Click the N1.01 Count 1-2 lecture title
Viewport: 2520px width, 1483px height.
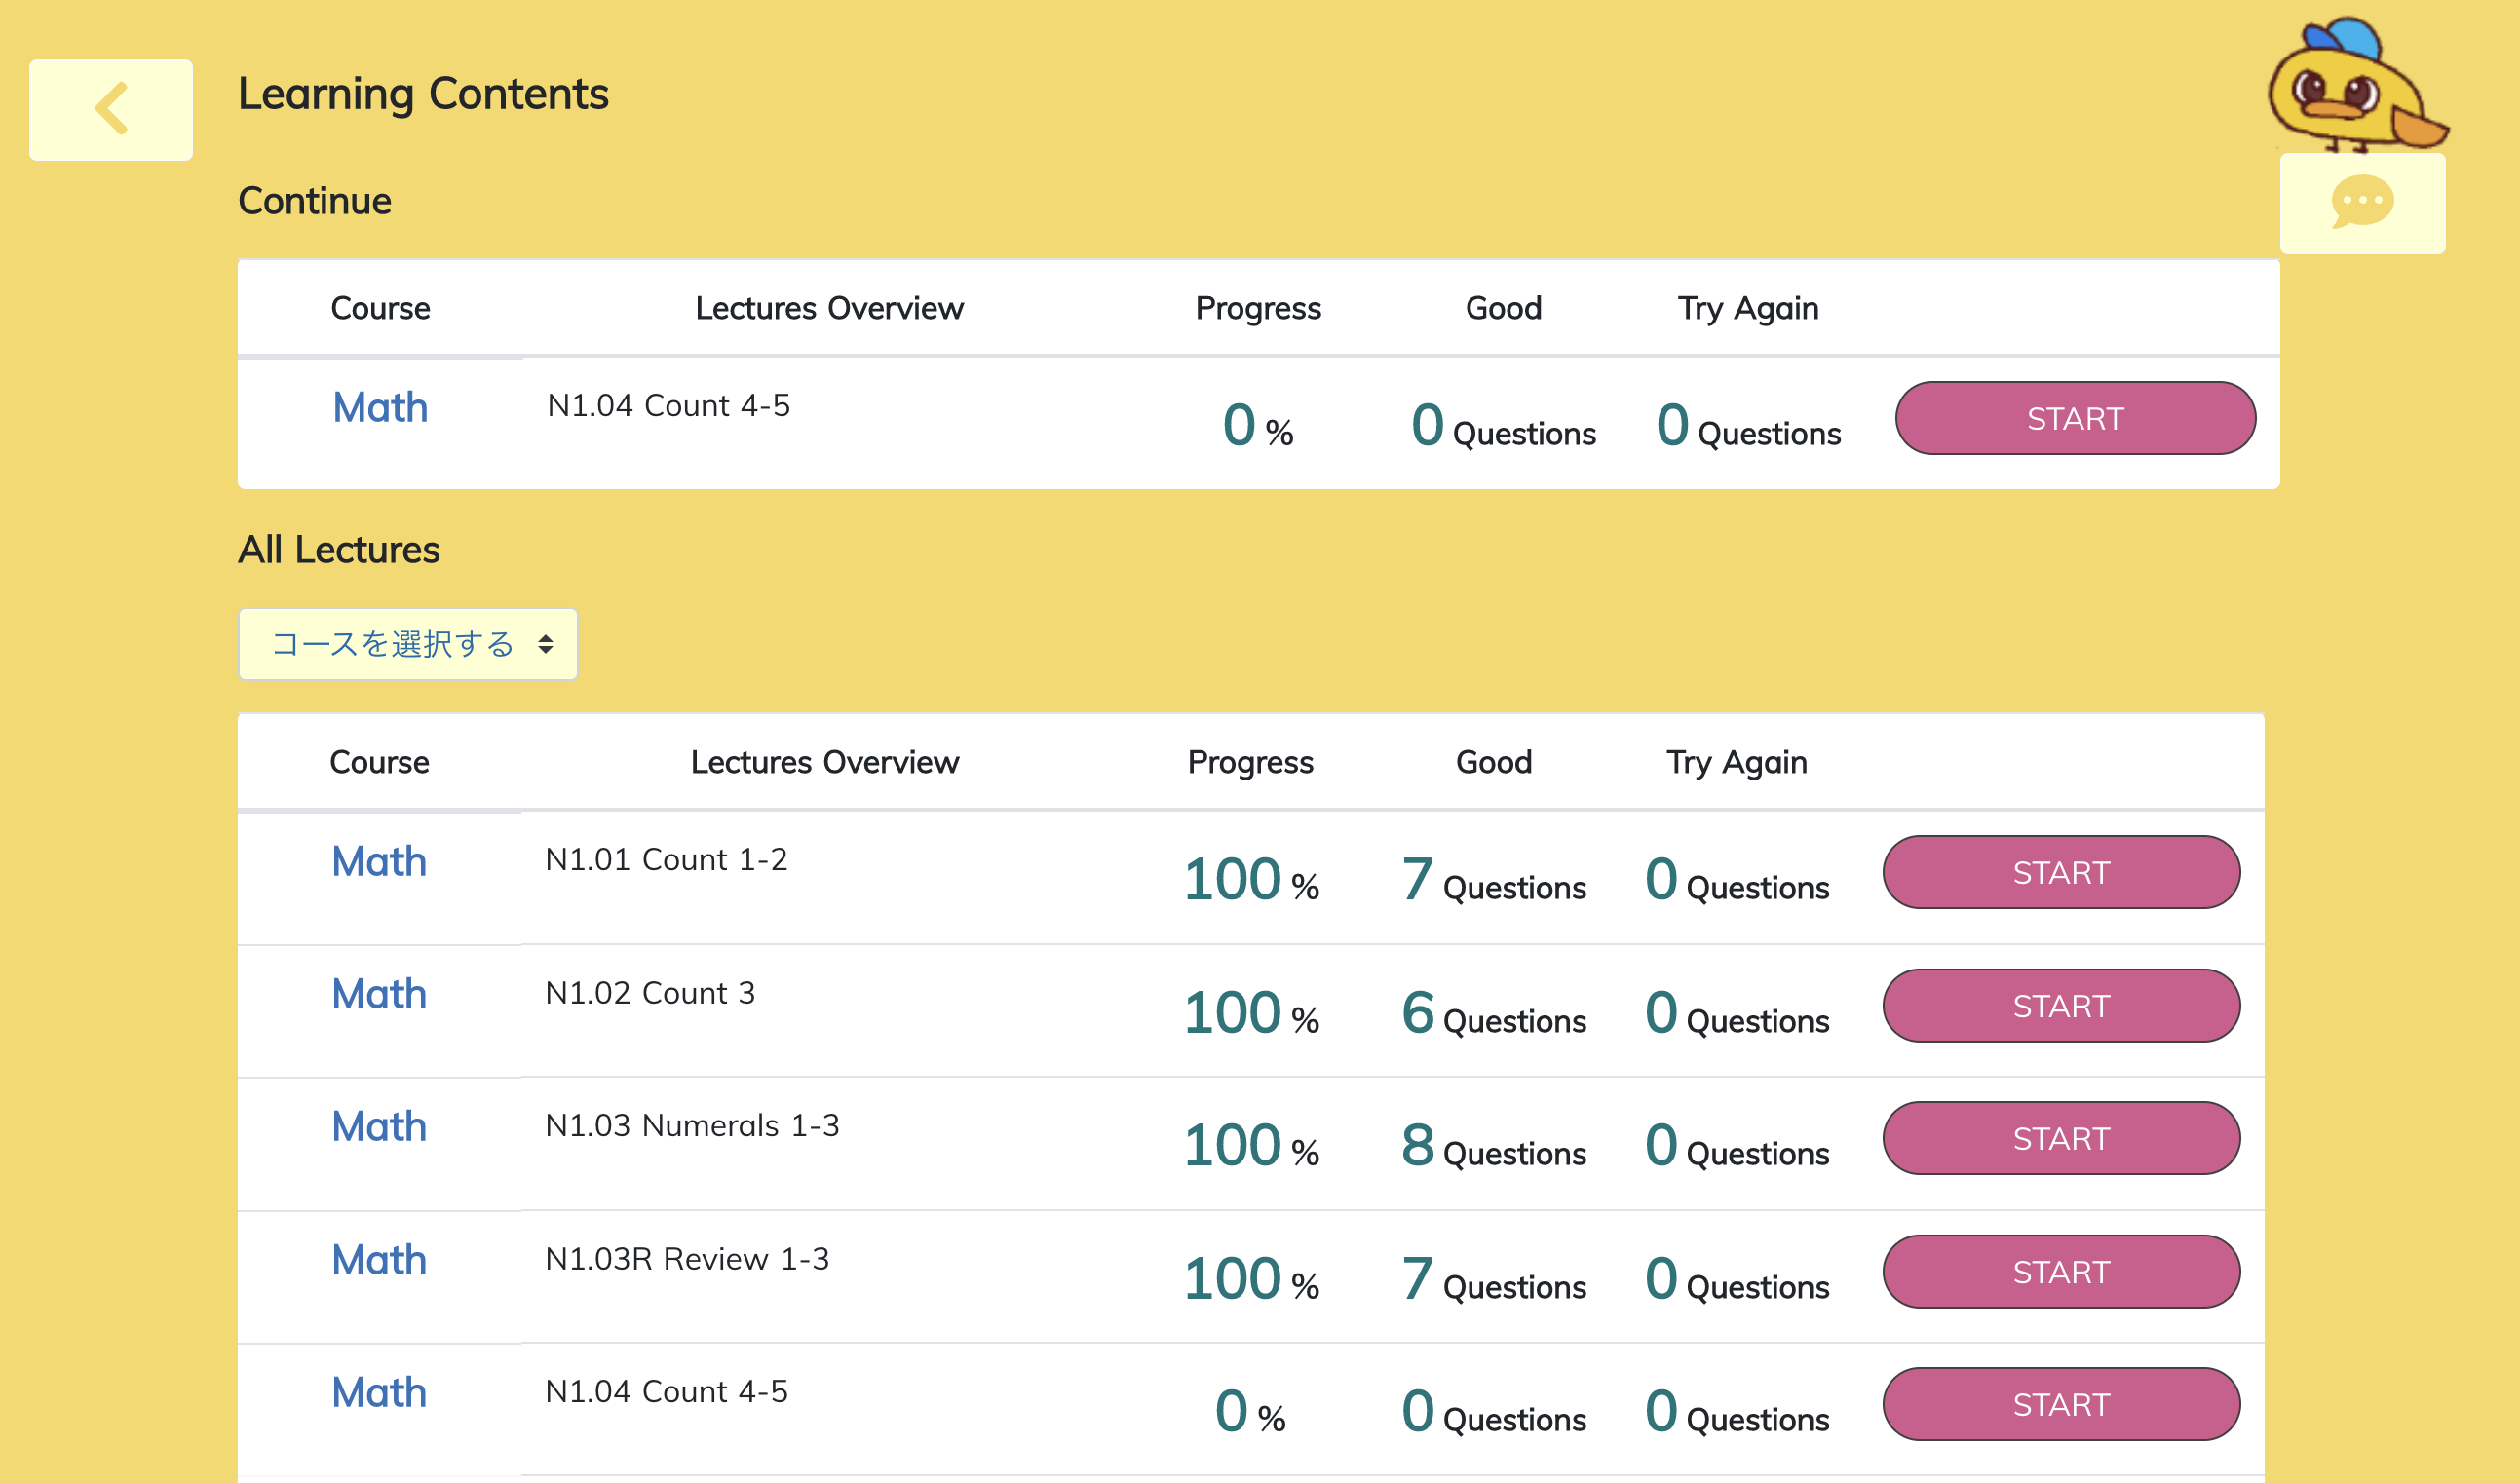[x=666, y=859]
